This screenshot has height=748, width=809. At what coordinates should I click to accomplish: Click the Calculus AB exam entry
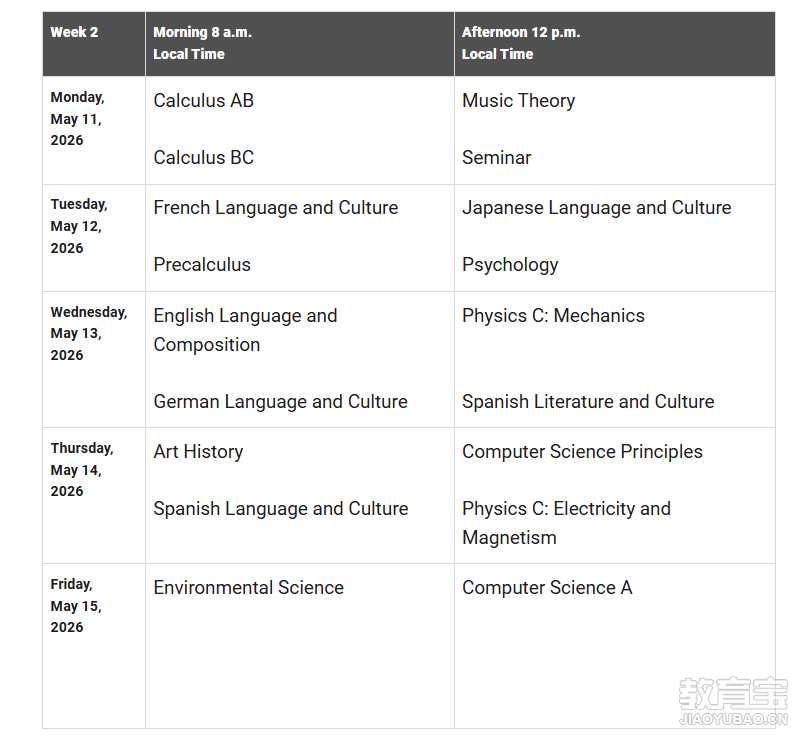(x=203, y=101)
